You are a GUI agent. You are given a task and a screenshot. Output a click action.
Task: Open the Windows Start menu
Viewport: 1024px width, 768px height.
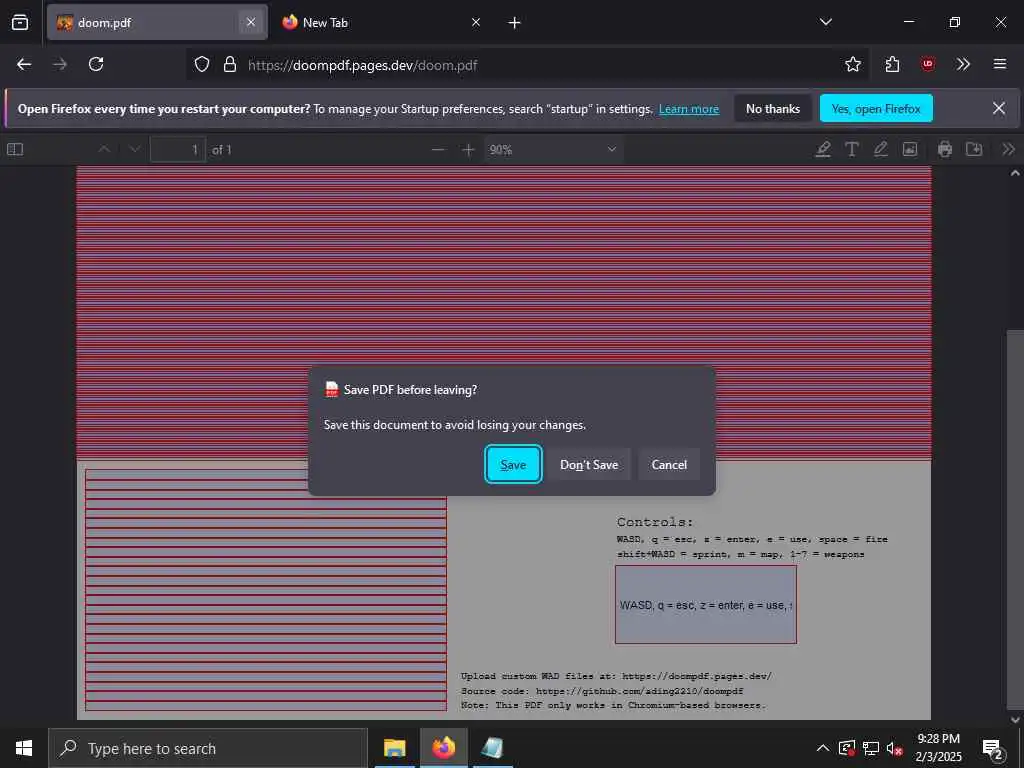(24, 748)
